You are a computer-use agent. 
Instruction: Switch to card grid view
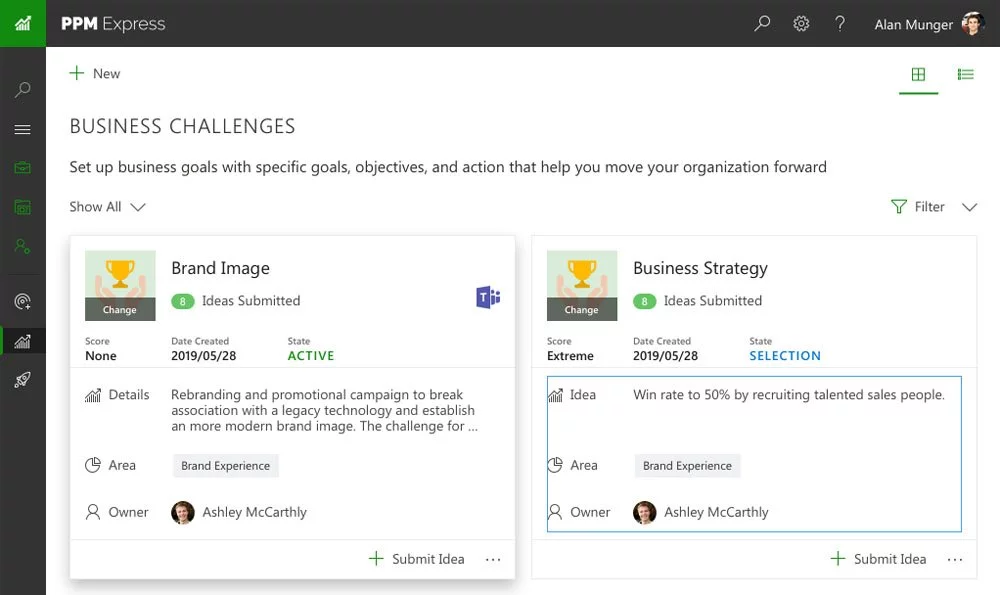[x=918, y=75]
